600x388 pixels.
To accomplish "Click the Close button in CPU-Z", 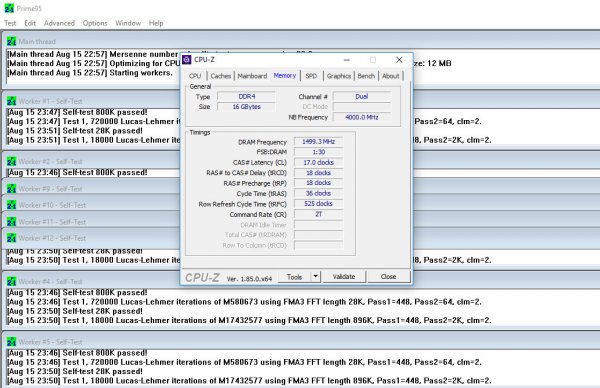I will (388, 276).
